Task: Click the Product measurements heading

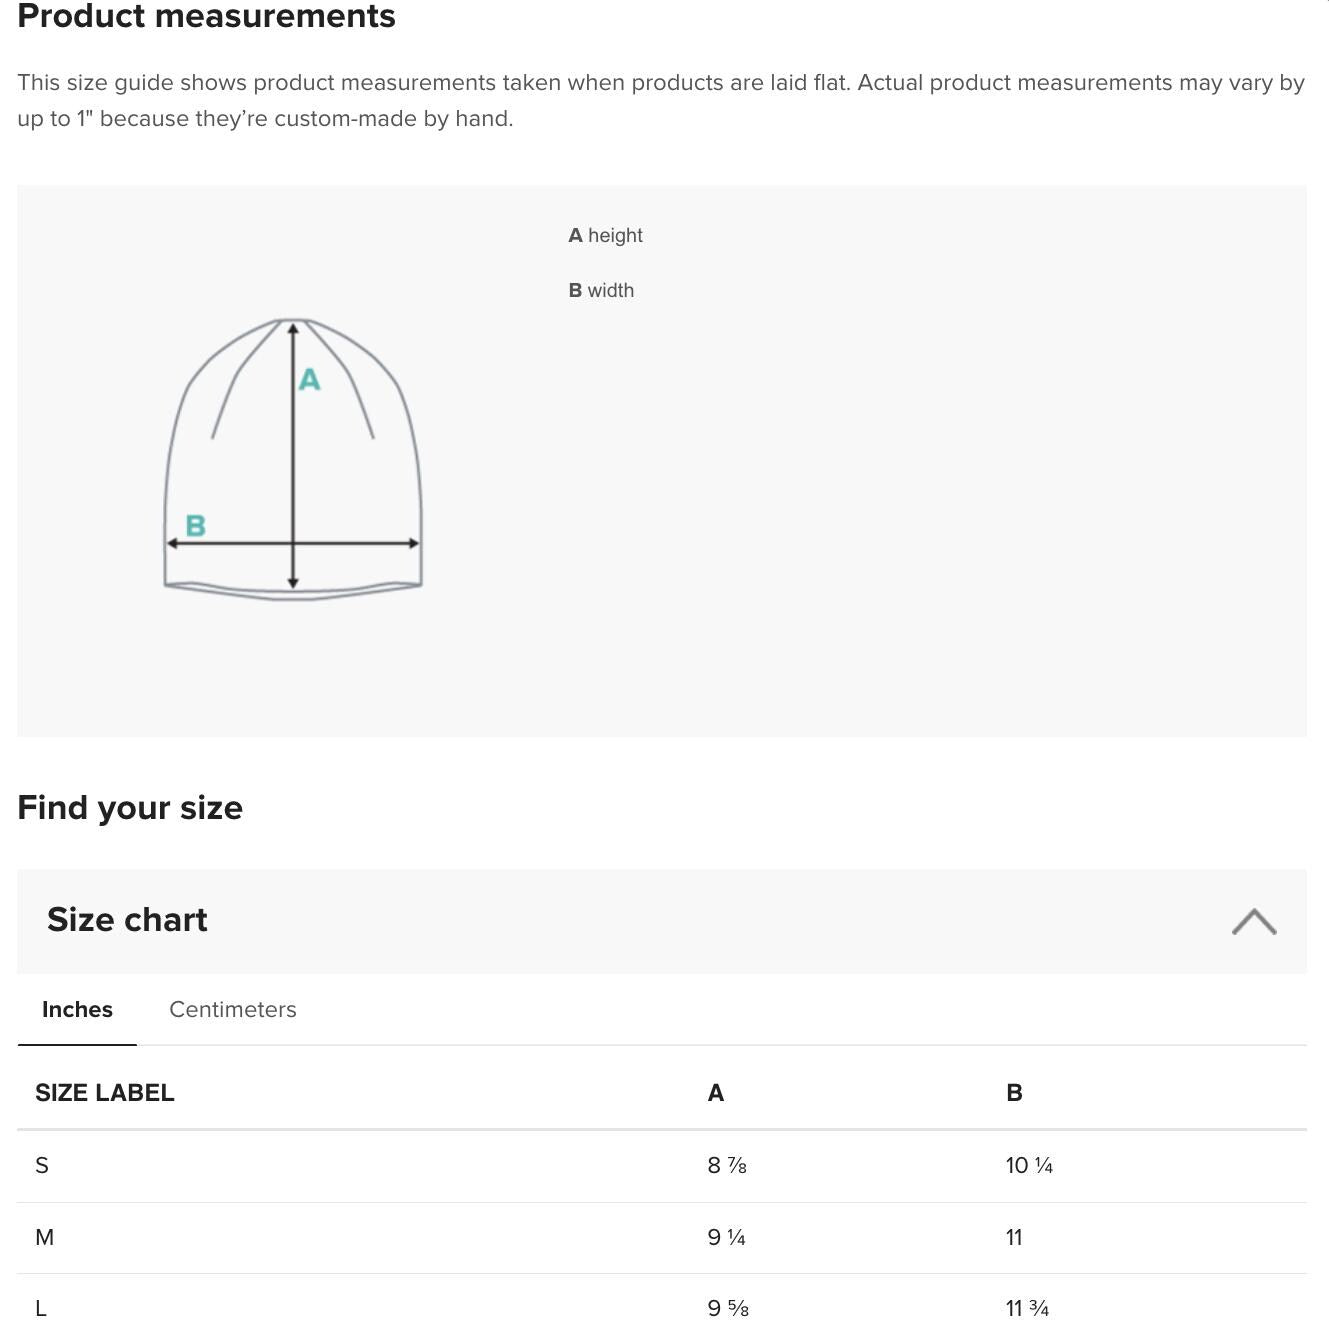Action: [206, 16]
